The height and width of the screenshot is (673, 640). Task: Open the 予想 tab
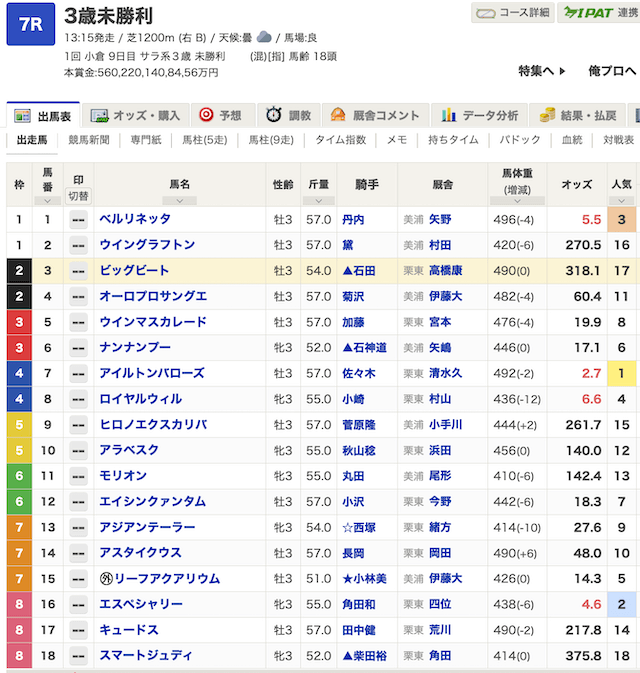(x=223, y=116)
